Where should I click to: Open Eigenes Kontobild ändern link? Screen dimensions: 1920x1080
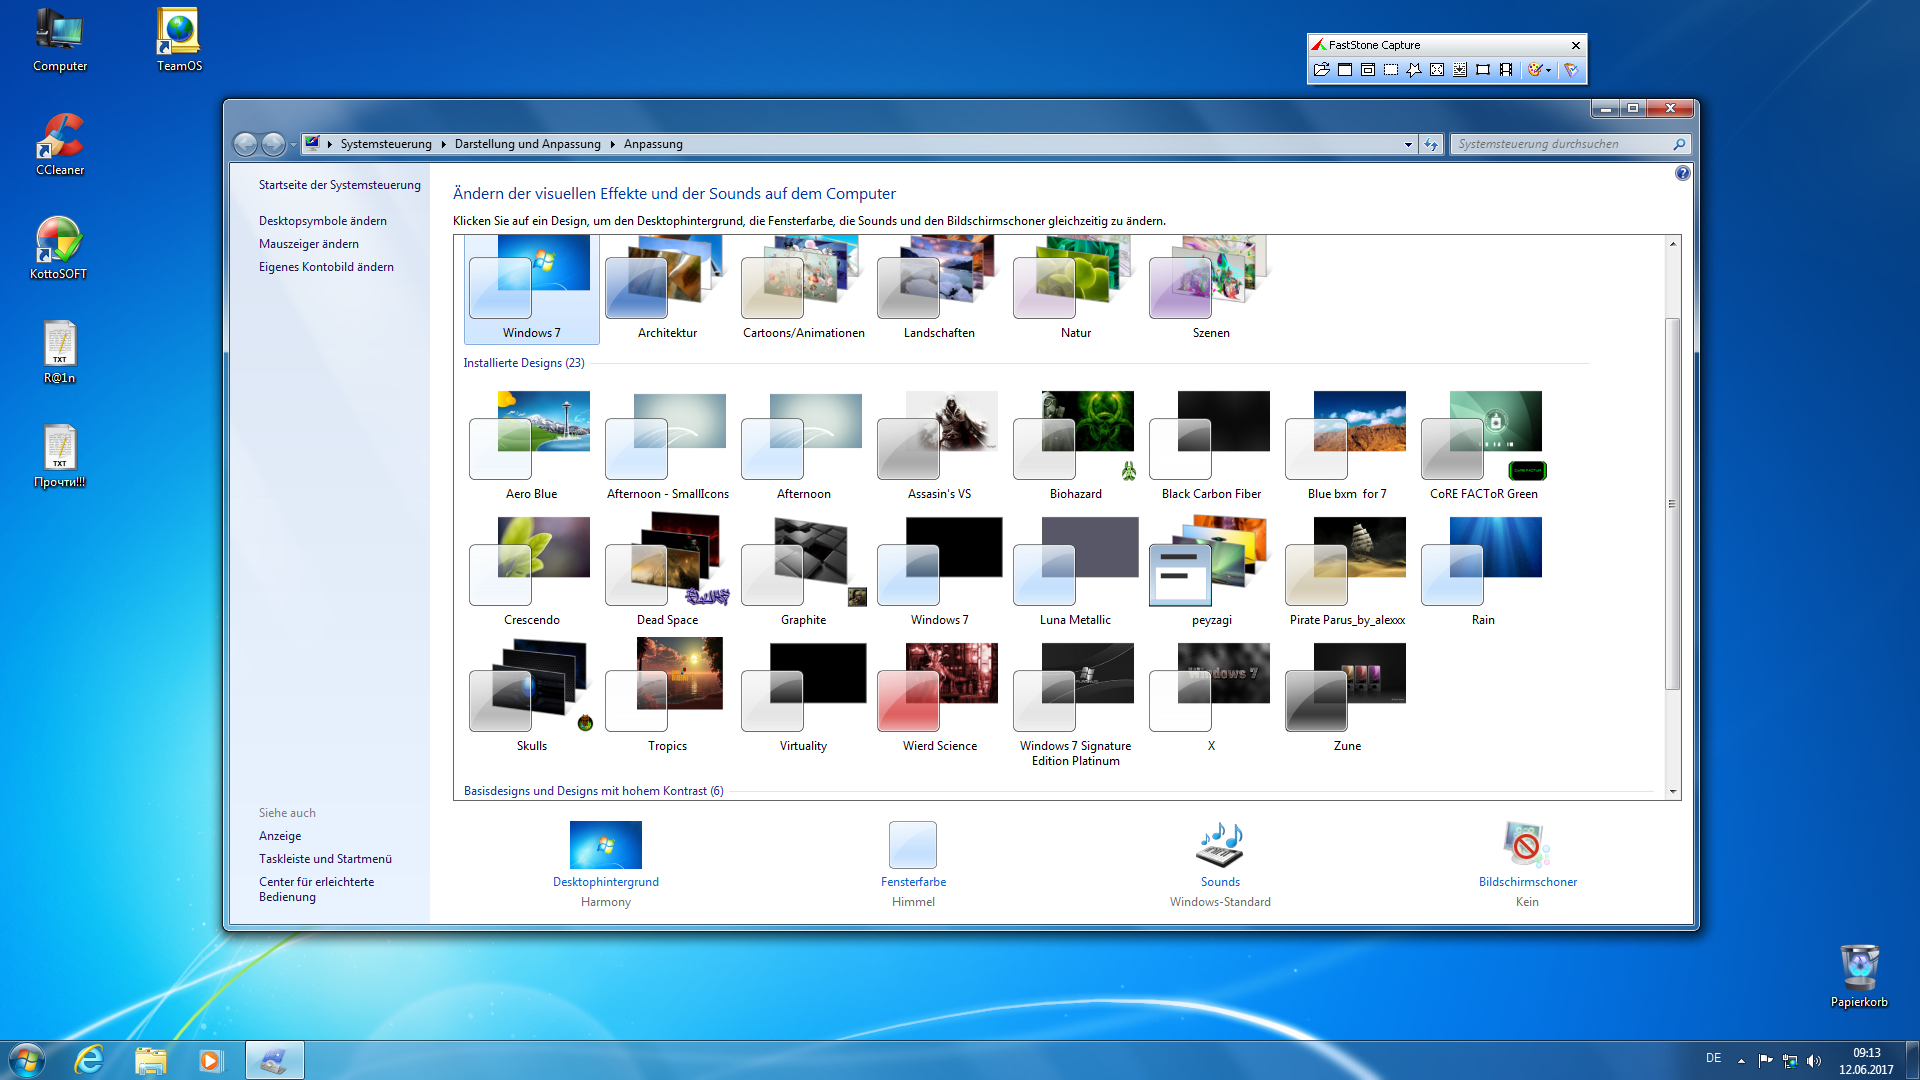[x=326, y=267]
